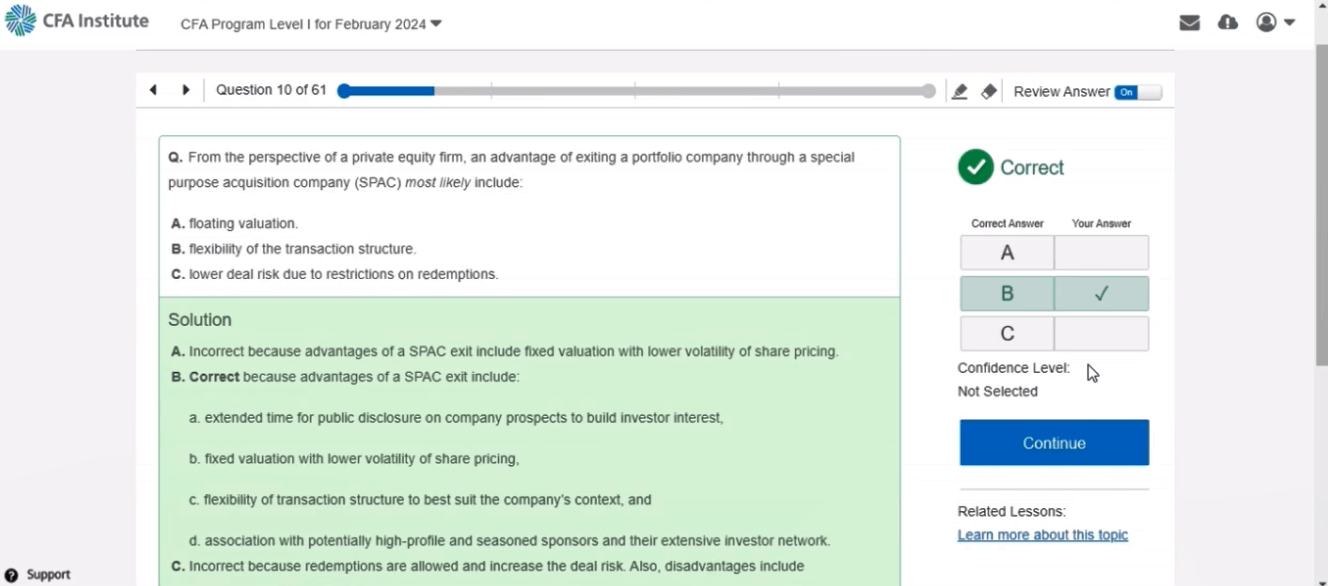Viewport: 1328px width, 586px height.
Task: Go to previous question arrow
Action: [x=153, y=90]
